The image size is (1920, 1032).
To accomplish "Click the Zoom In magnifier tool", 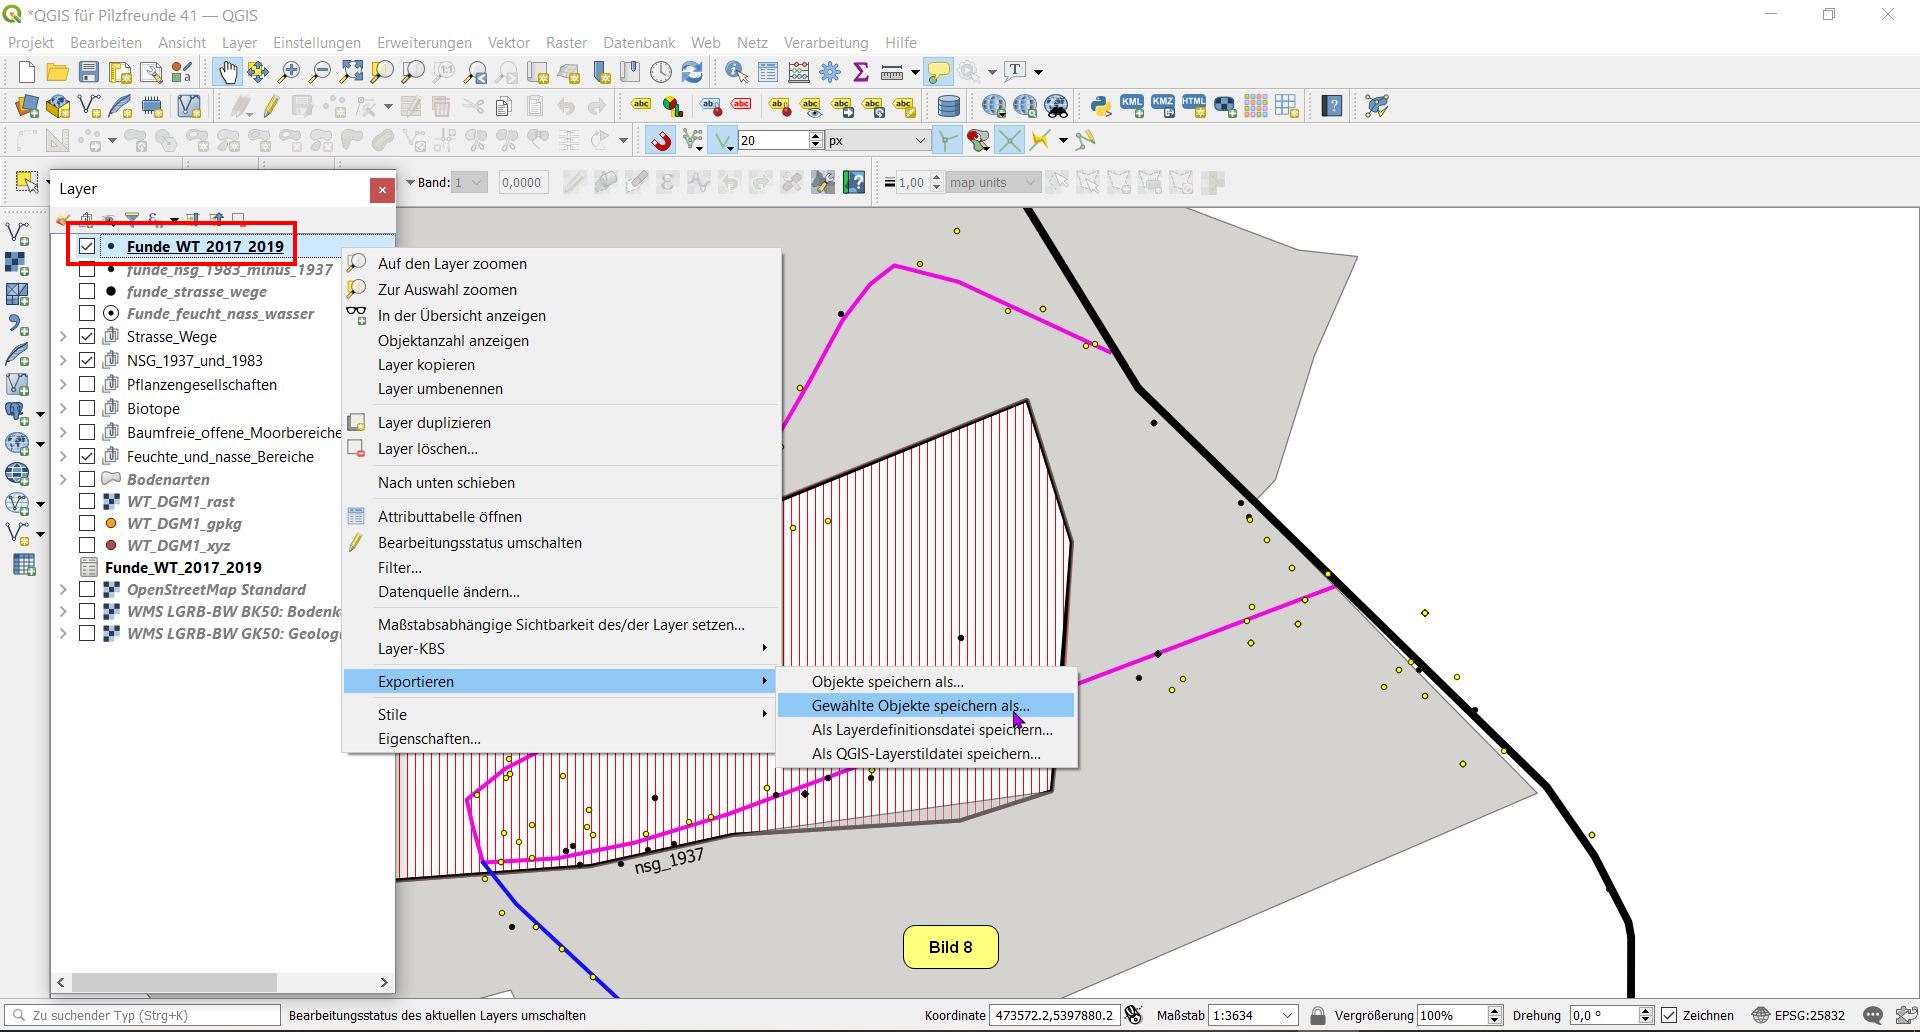I will (x=289, y=72).
